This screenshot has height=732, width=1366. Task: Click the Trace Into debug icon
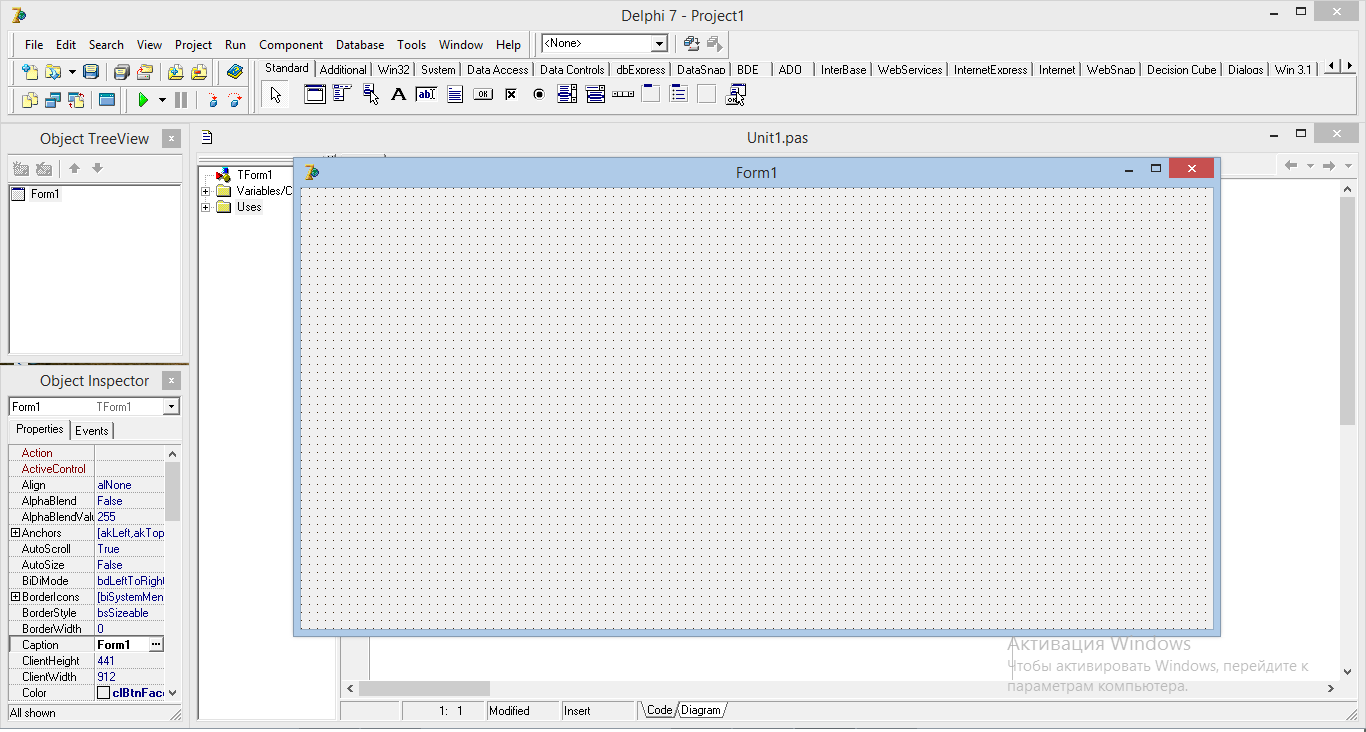tap(212, 100)
